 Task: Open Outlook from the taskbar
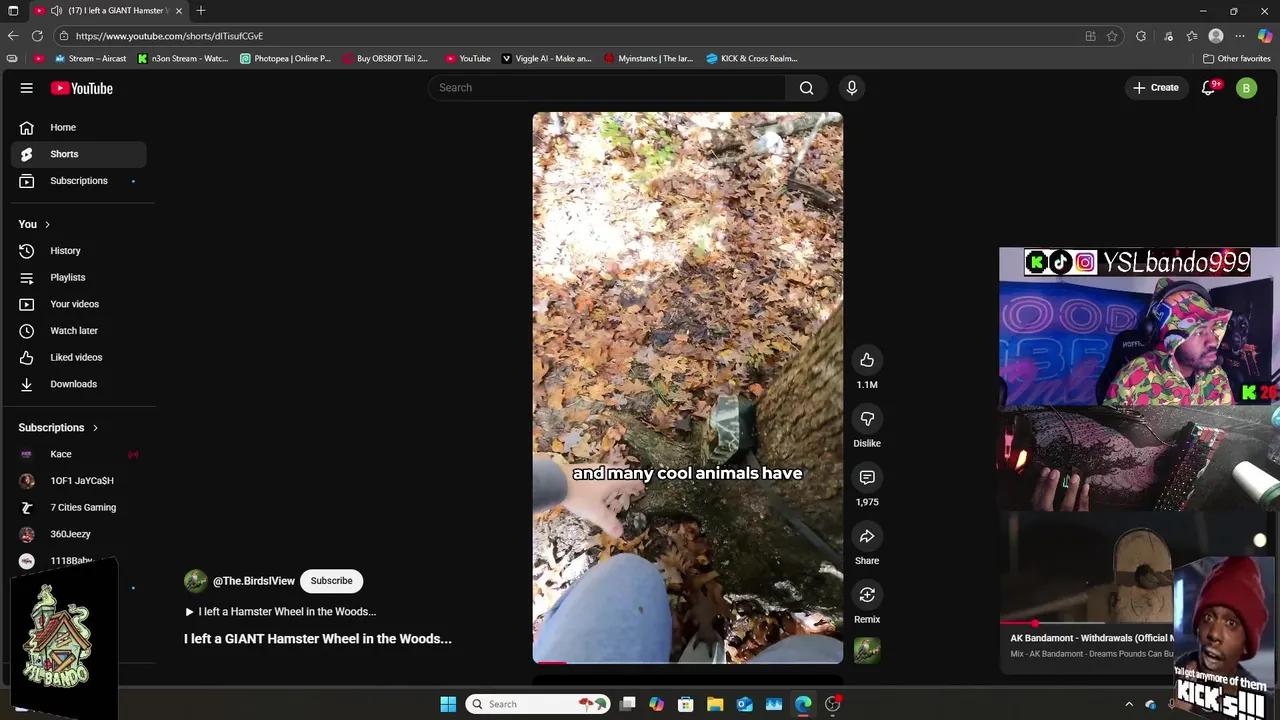[745, 704]
